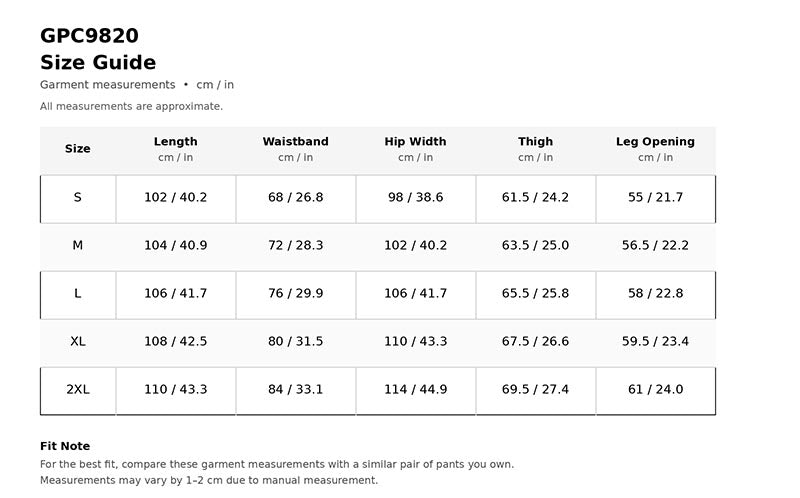This screenshot has height=498, width=800.
Task: Select the L size row label
Action: point(78,293)
